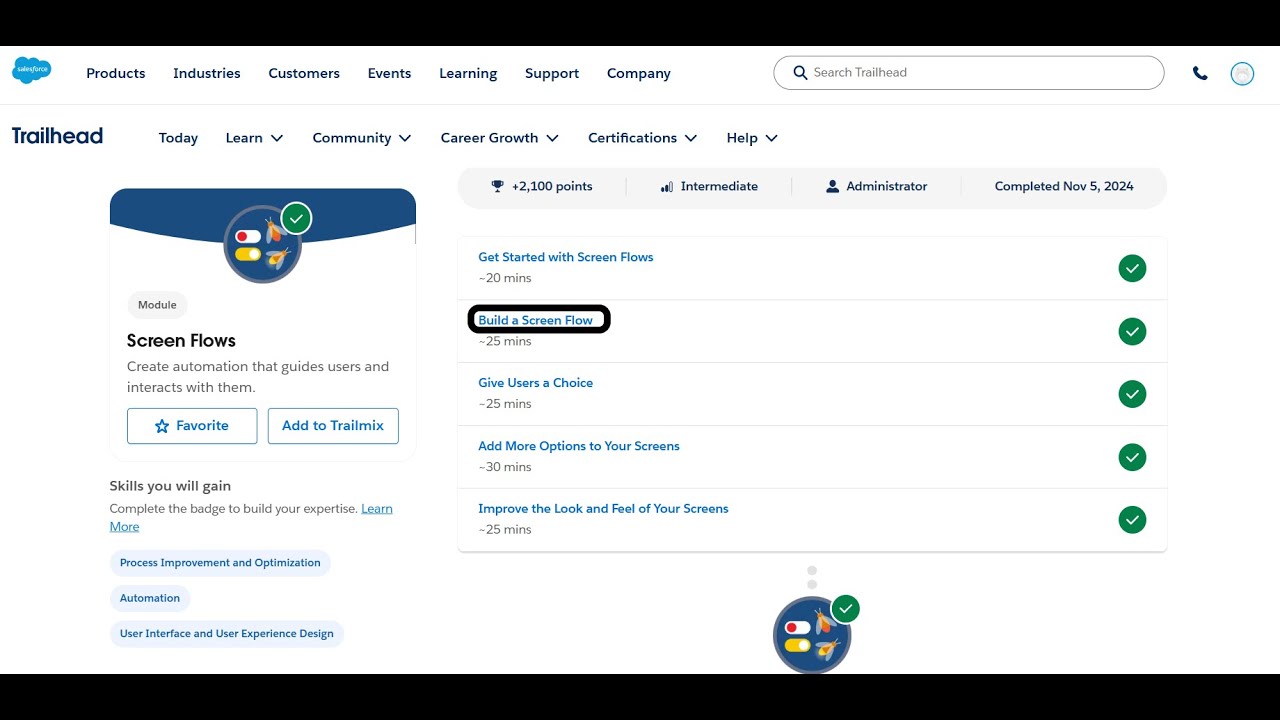This screenshot has width=1280, height=720.
Task: Click the search magnifier icon
Action: tap(800, 73)
